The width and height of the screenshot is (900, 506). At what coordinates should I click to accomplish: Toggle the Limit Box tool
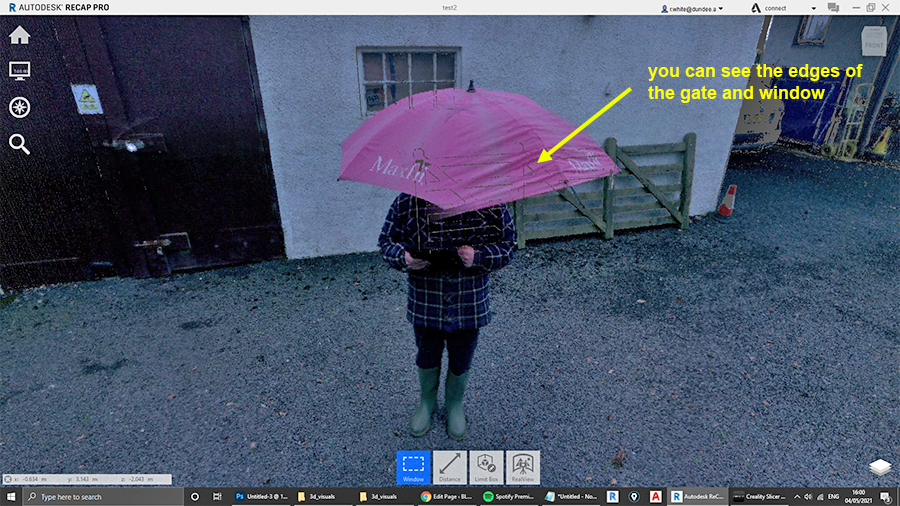tap(486, 468)
